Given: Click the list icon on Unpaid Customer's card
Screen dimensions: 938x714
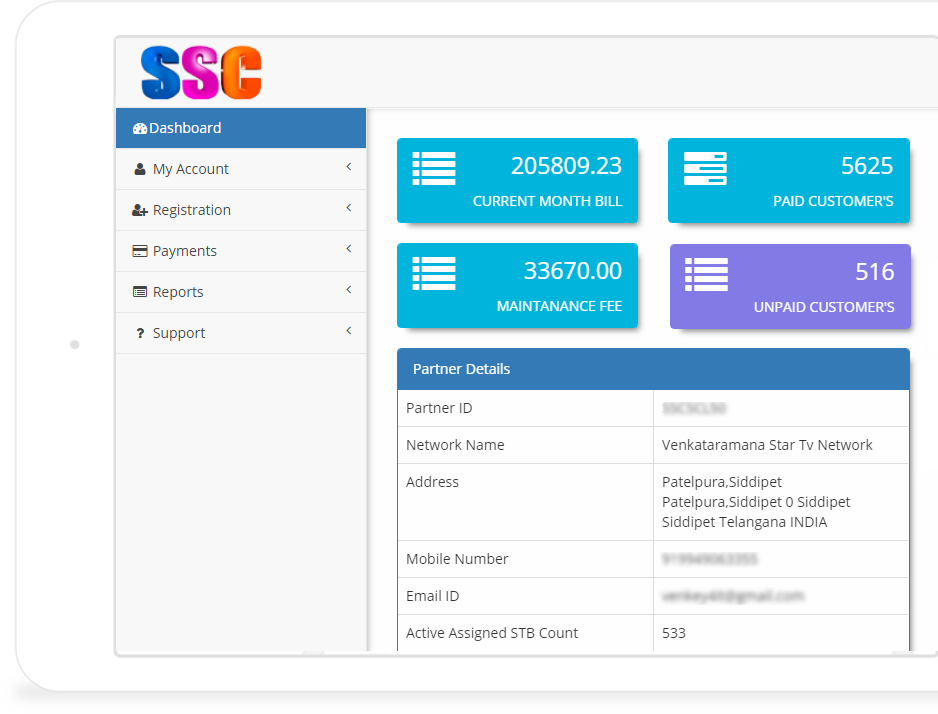Looking at the screenshot, I should click(706, 275).
